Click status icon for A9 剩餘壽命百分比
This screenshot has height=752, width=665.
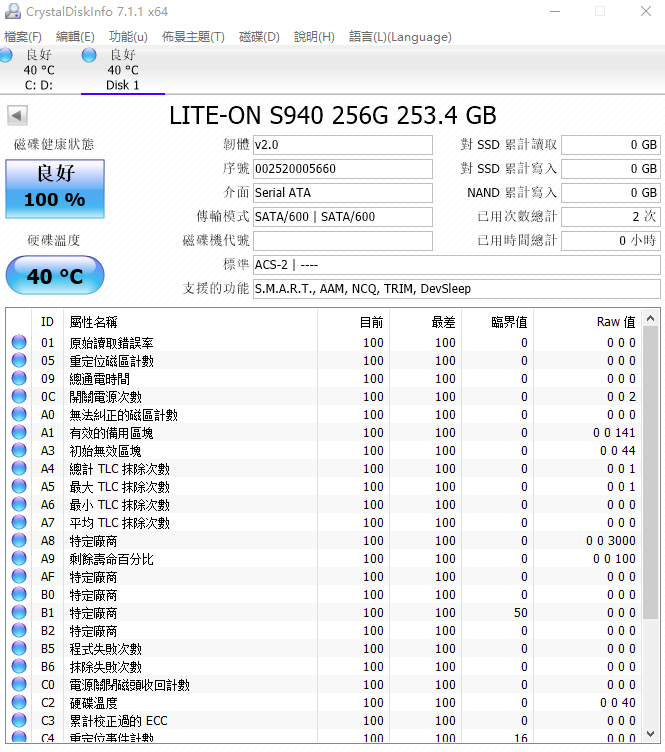19,558
